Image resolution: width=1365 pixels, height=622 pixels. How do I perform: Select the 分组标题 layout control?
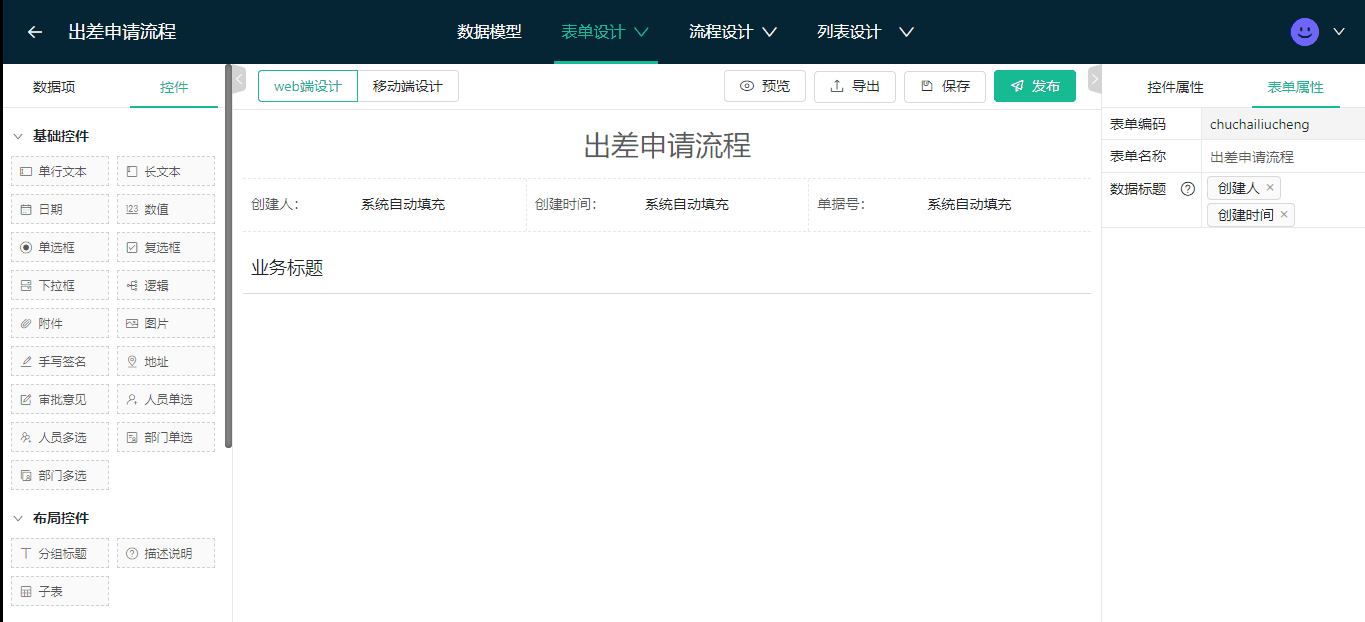point(60,553)
